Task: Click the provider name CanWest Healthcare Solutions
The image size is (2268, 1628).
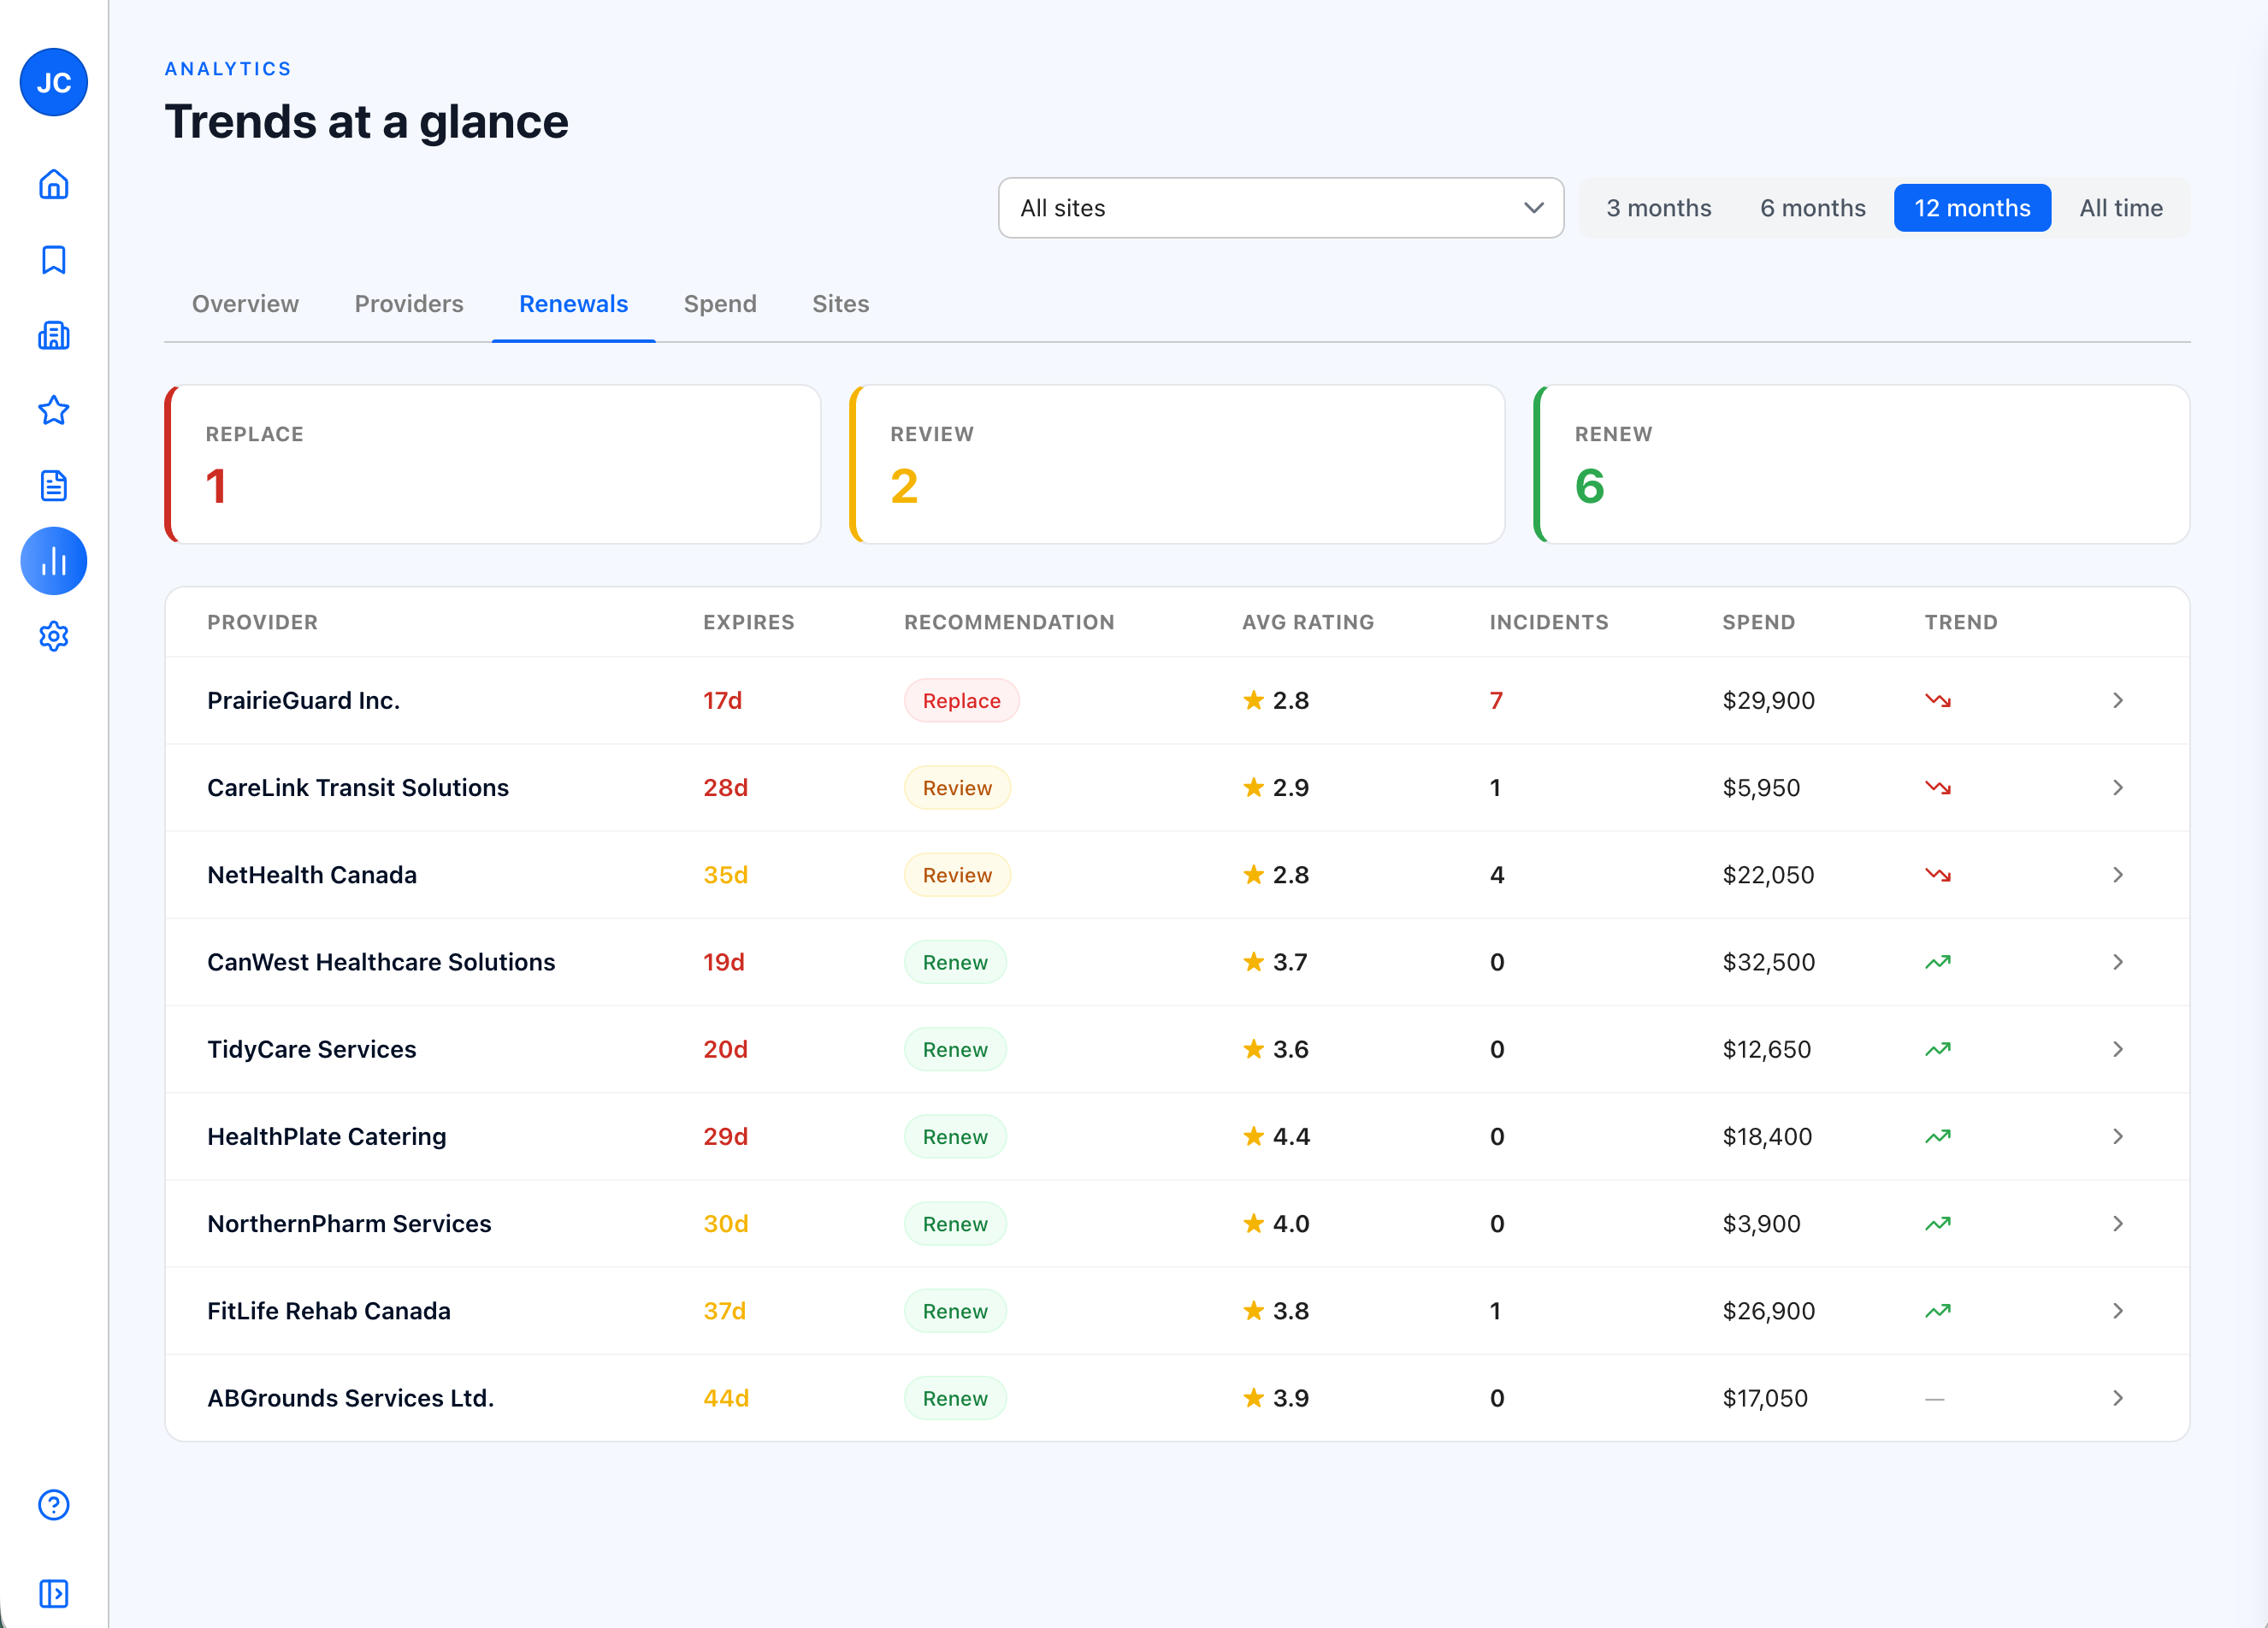Action: pos(381,962)
